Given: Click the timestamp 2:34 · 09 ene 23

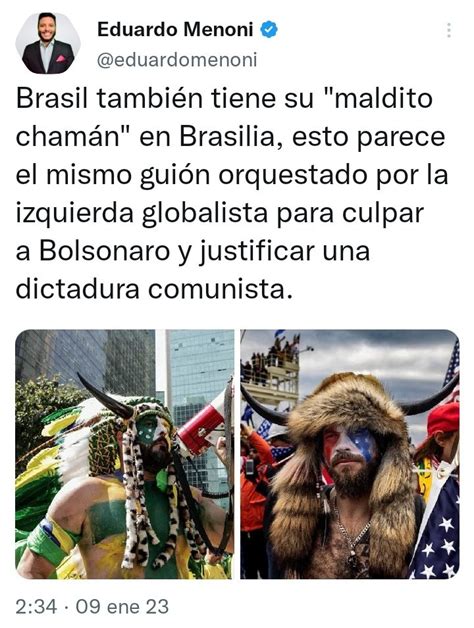Looking at the screenshot, I should pos(92,606).
